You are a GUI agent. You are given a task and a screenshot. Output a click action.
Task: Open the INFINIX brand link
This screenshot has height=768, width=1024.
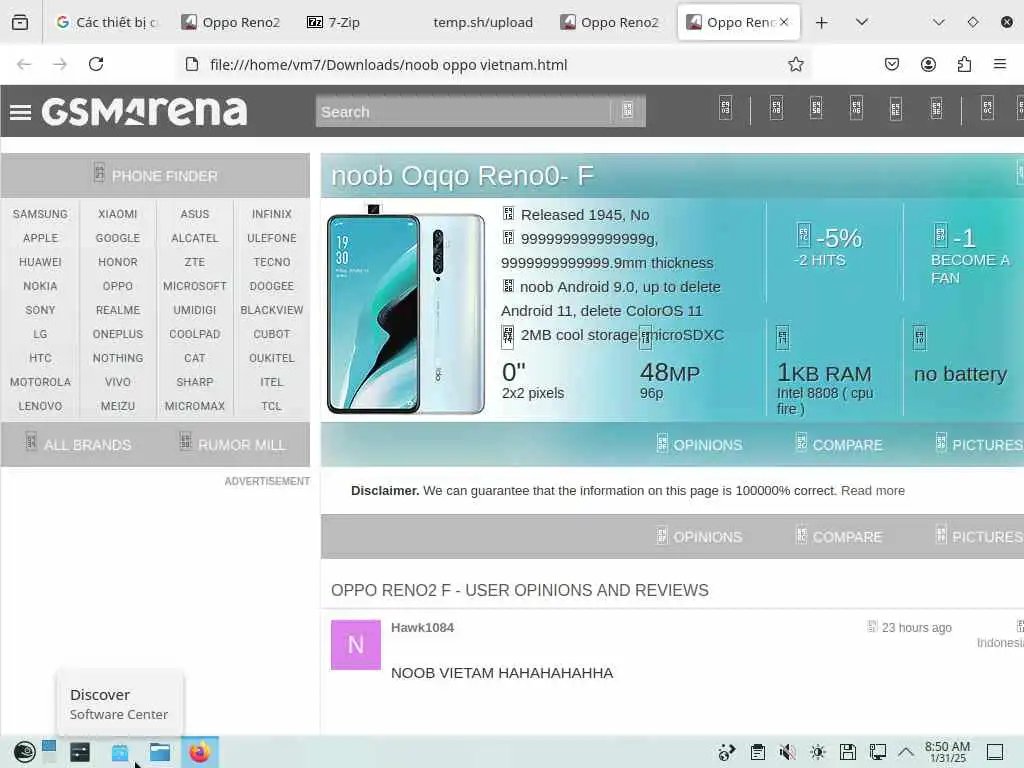(x=272, y=214)
